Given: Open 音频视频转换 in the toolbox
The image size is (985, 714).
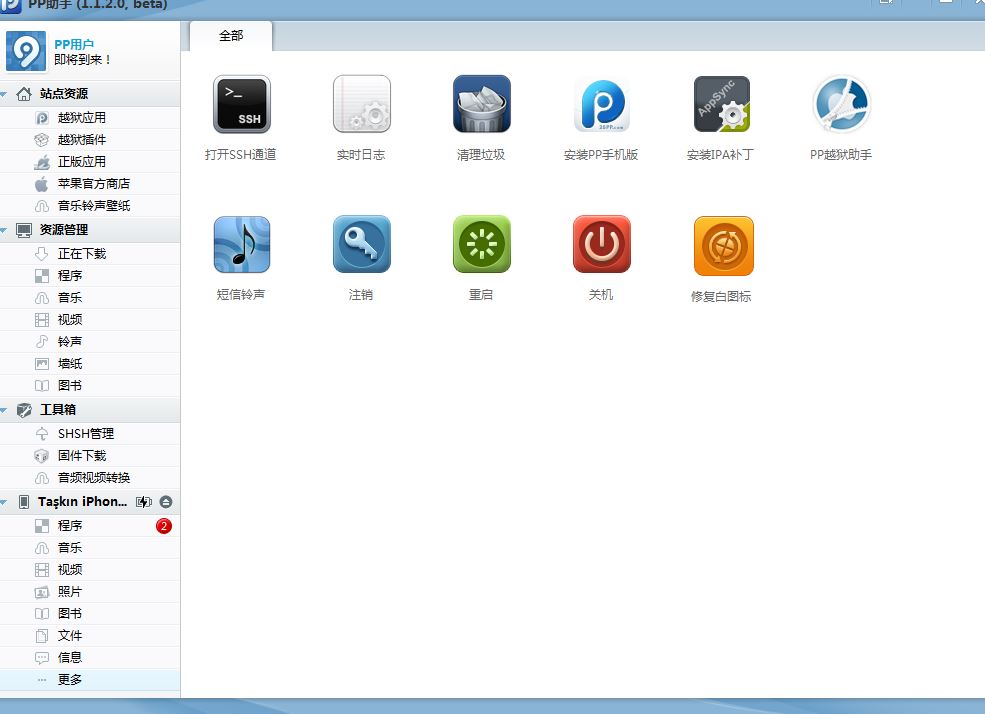Looking at the screenshot, I should (90, 478).
